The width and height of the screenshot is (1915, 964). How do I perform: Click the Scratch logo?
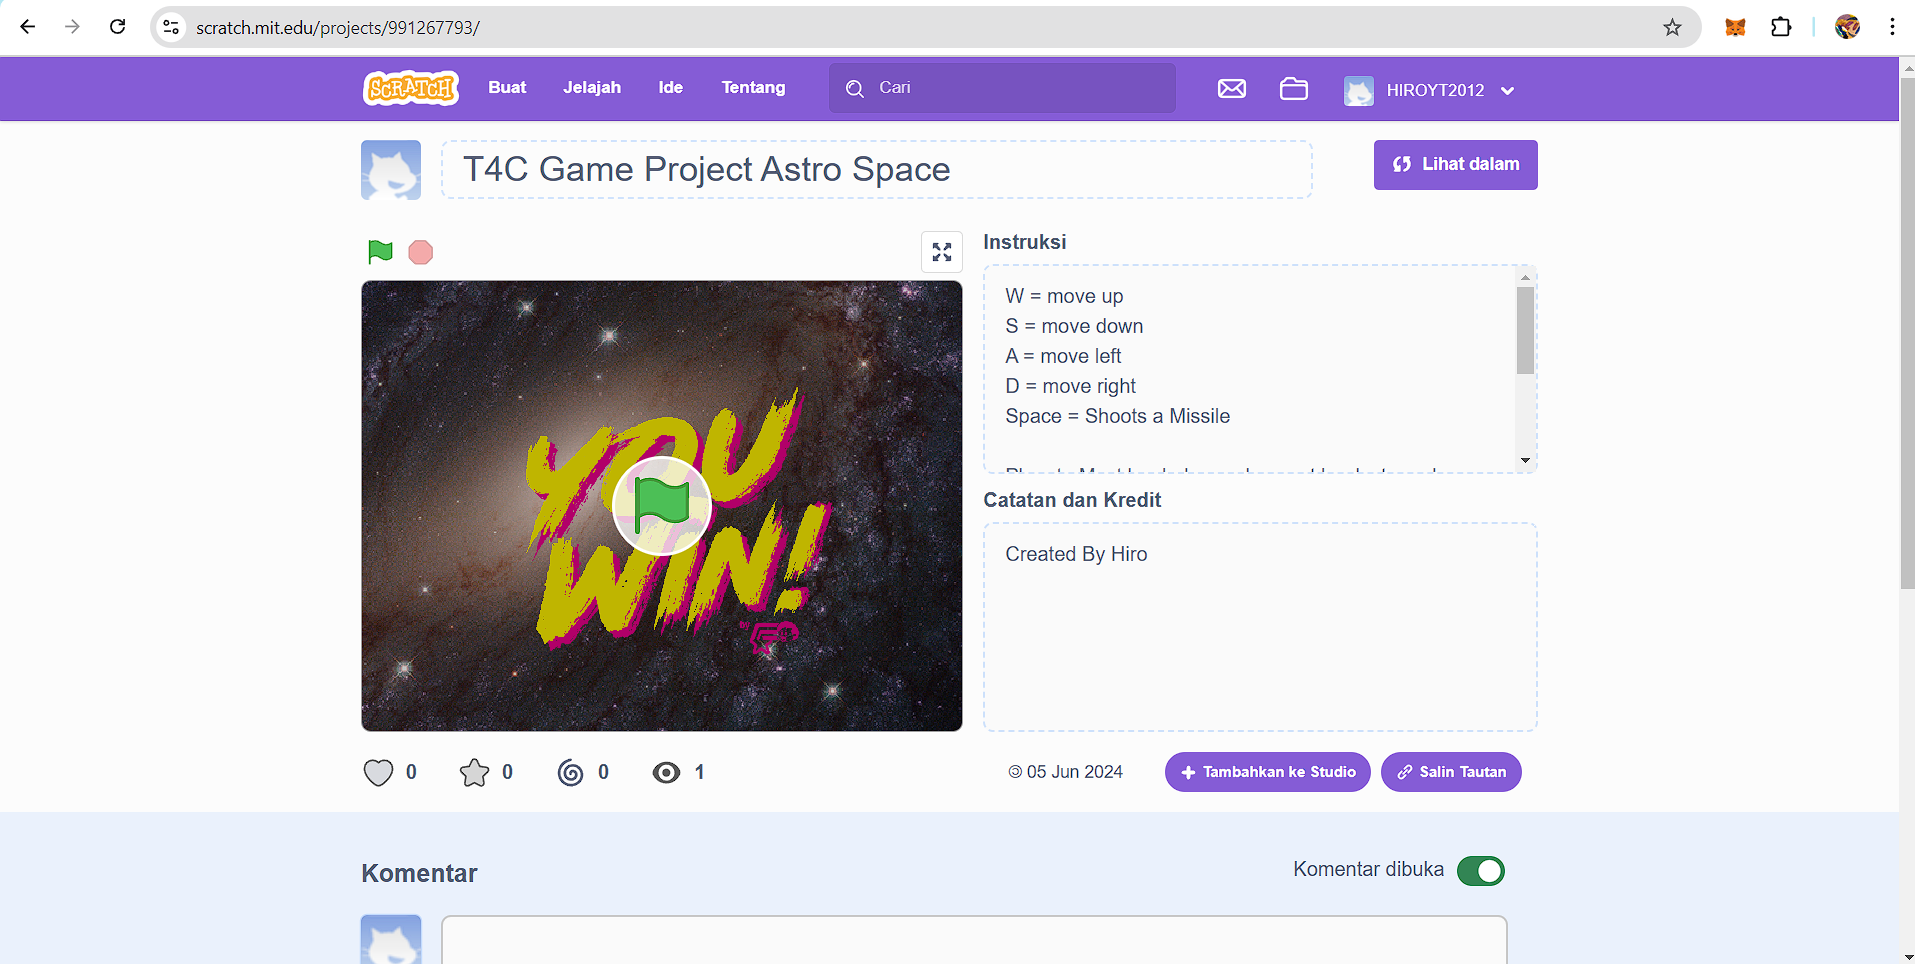(410, 88)
